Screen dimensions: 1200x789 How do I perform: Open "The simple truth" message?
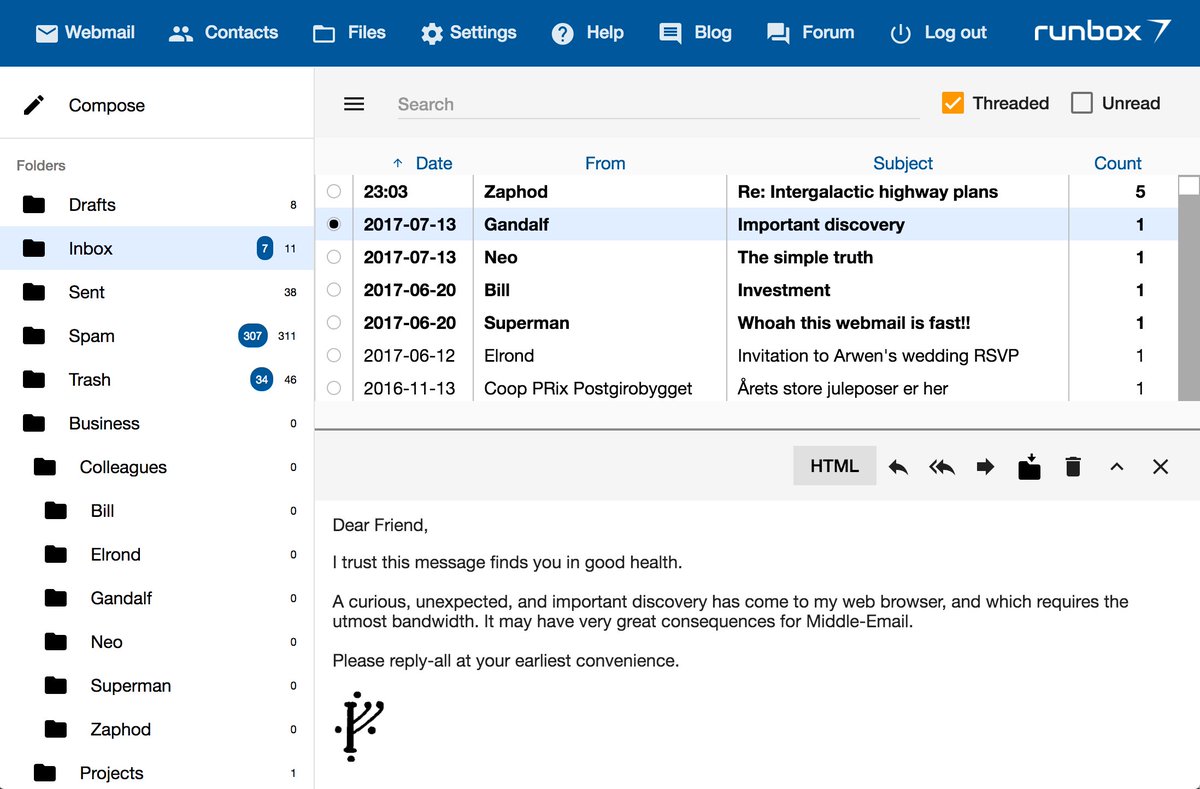(x=805, y=257)
